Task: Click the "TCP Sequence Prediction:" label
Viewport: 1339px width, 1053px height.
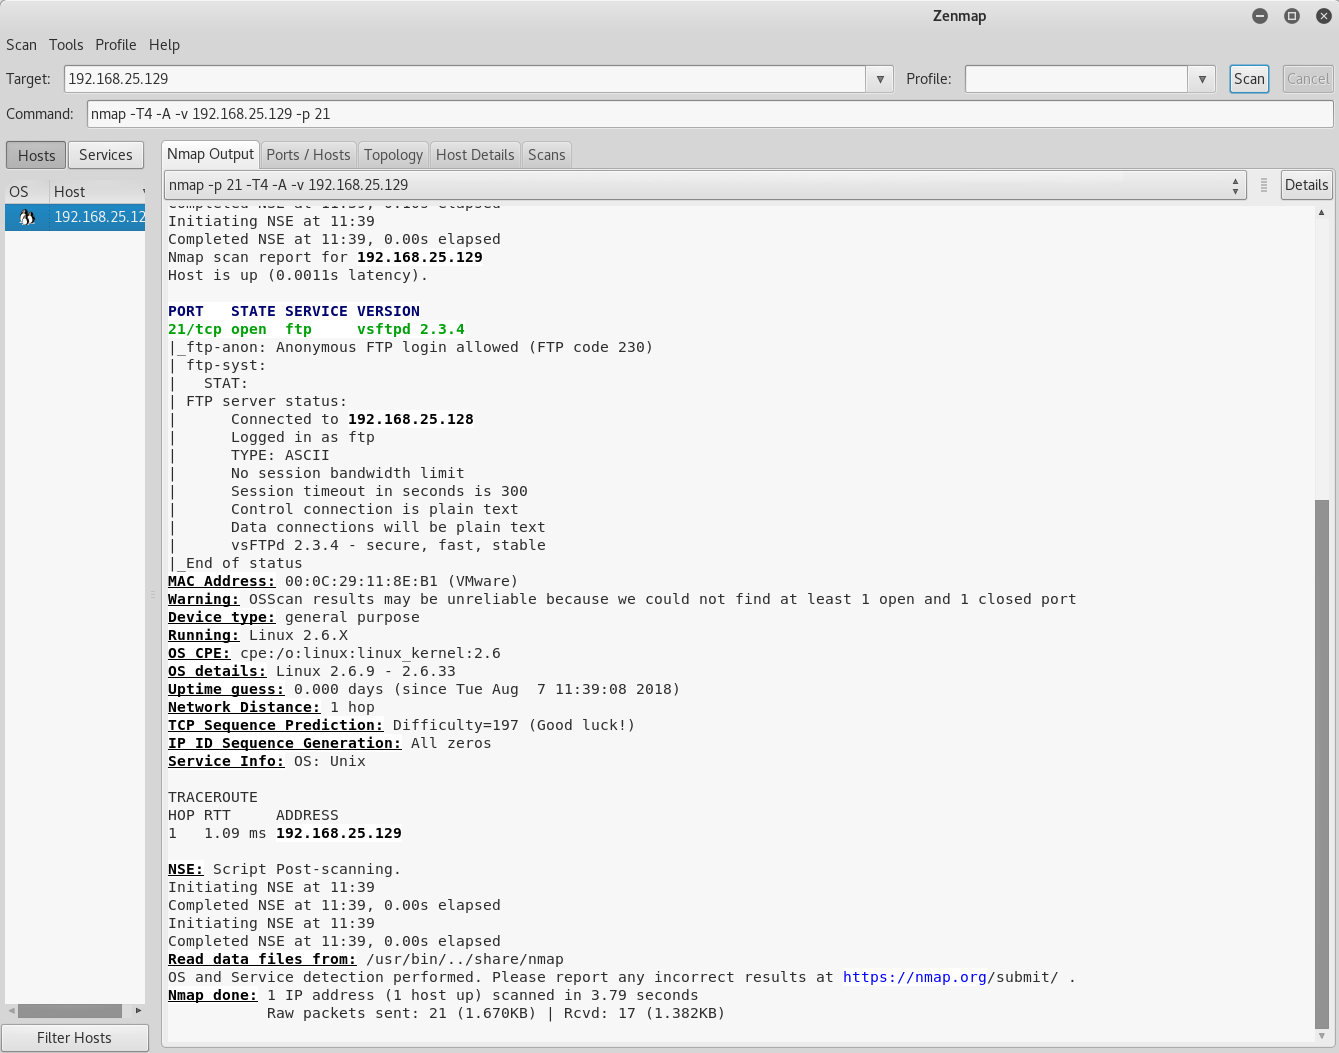Action: coord(275,725)
